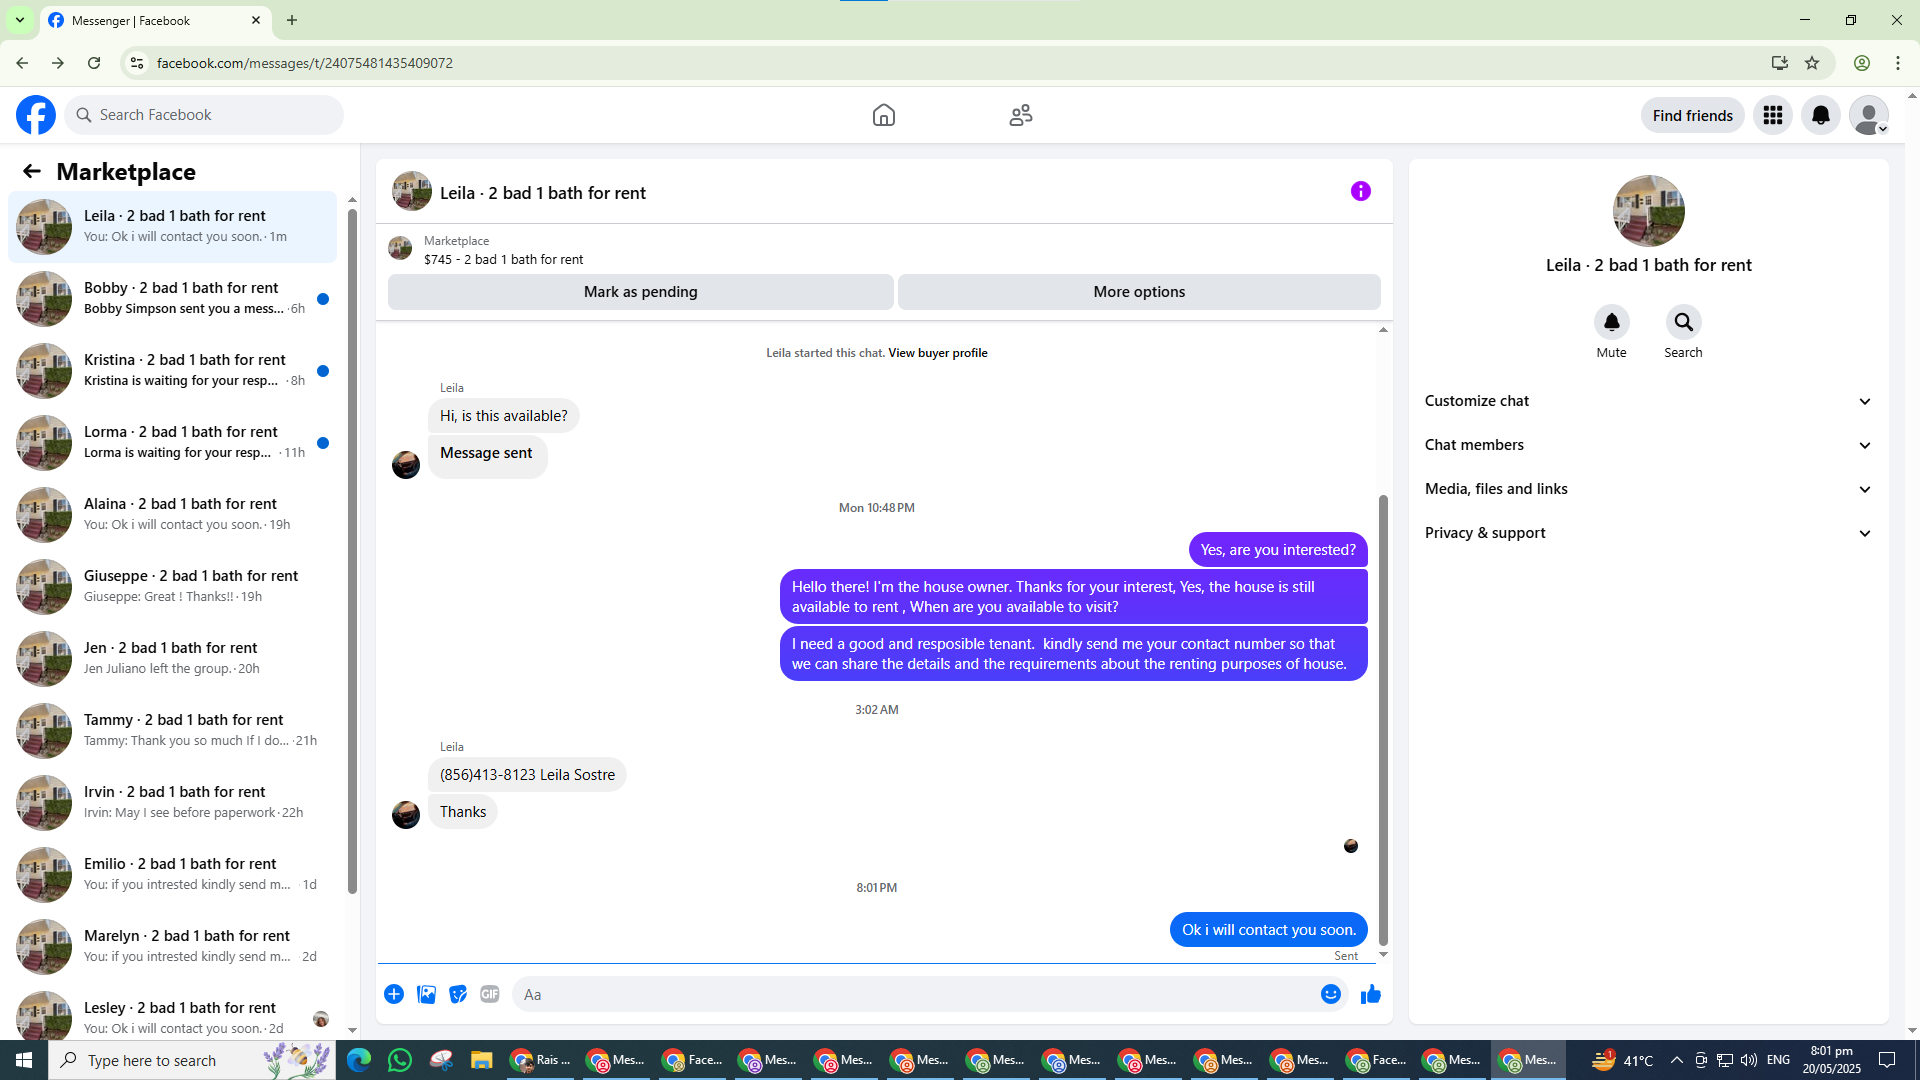The image size is (1920, 1080).
Task: Click the chat messages vertical scrollbar
Action: (1383, 720)
